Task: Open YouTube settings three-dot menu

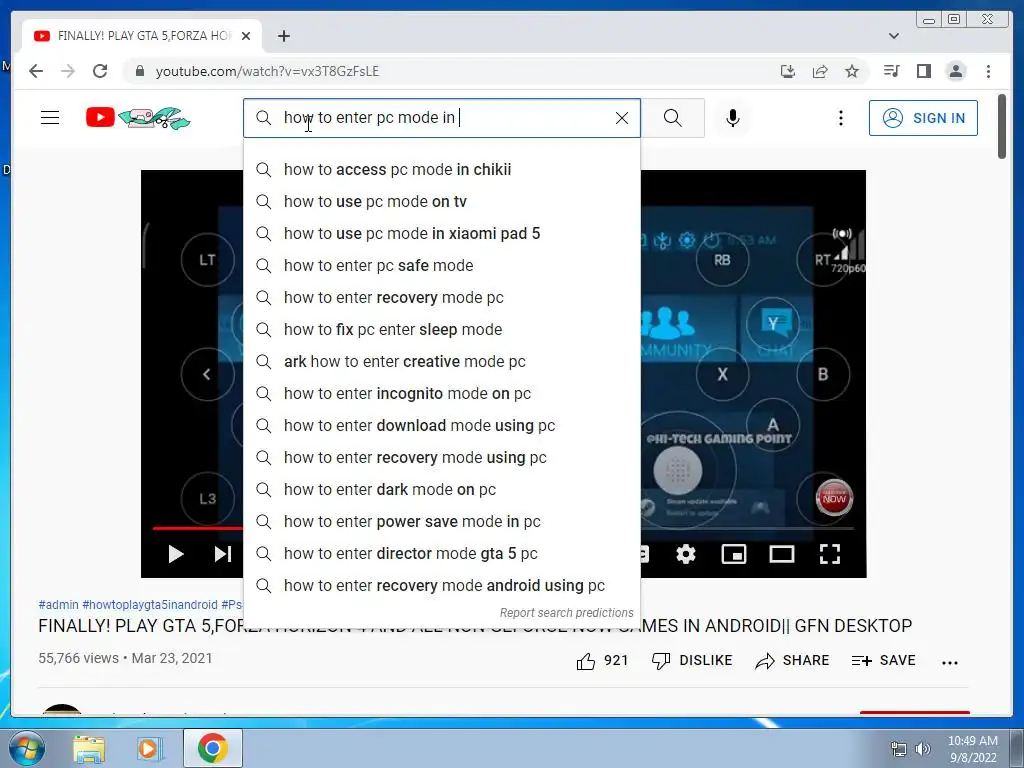Action: tap(840, 118)
